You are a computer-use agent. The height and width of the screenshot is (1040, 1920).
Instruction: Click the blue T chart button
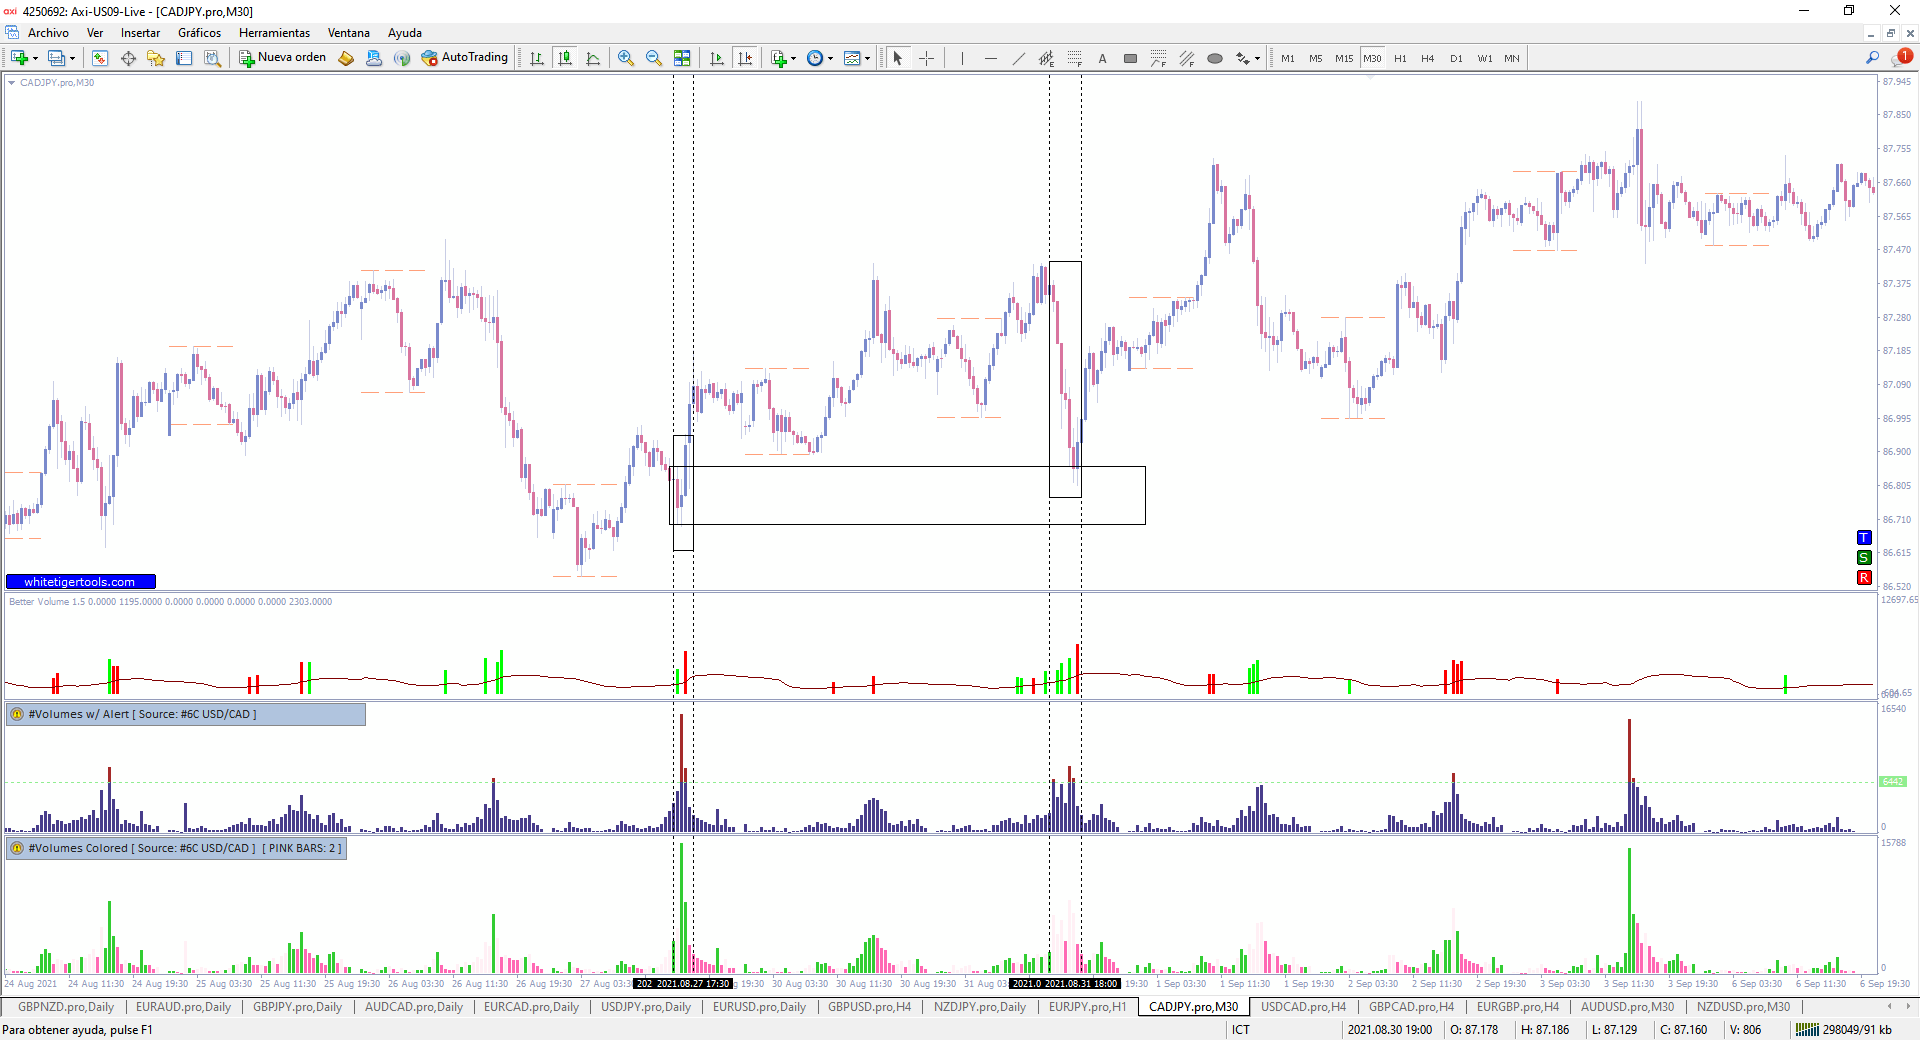[x=1864, y=538]
